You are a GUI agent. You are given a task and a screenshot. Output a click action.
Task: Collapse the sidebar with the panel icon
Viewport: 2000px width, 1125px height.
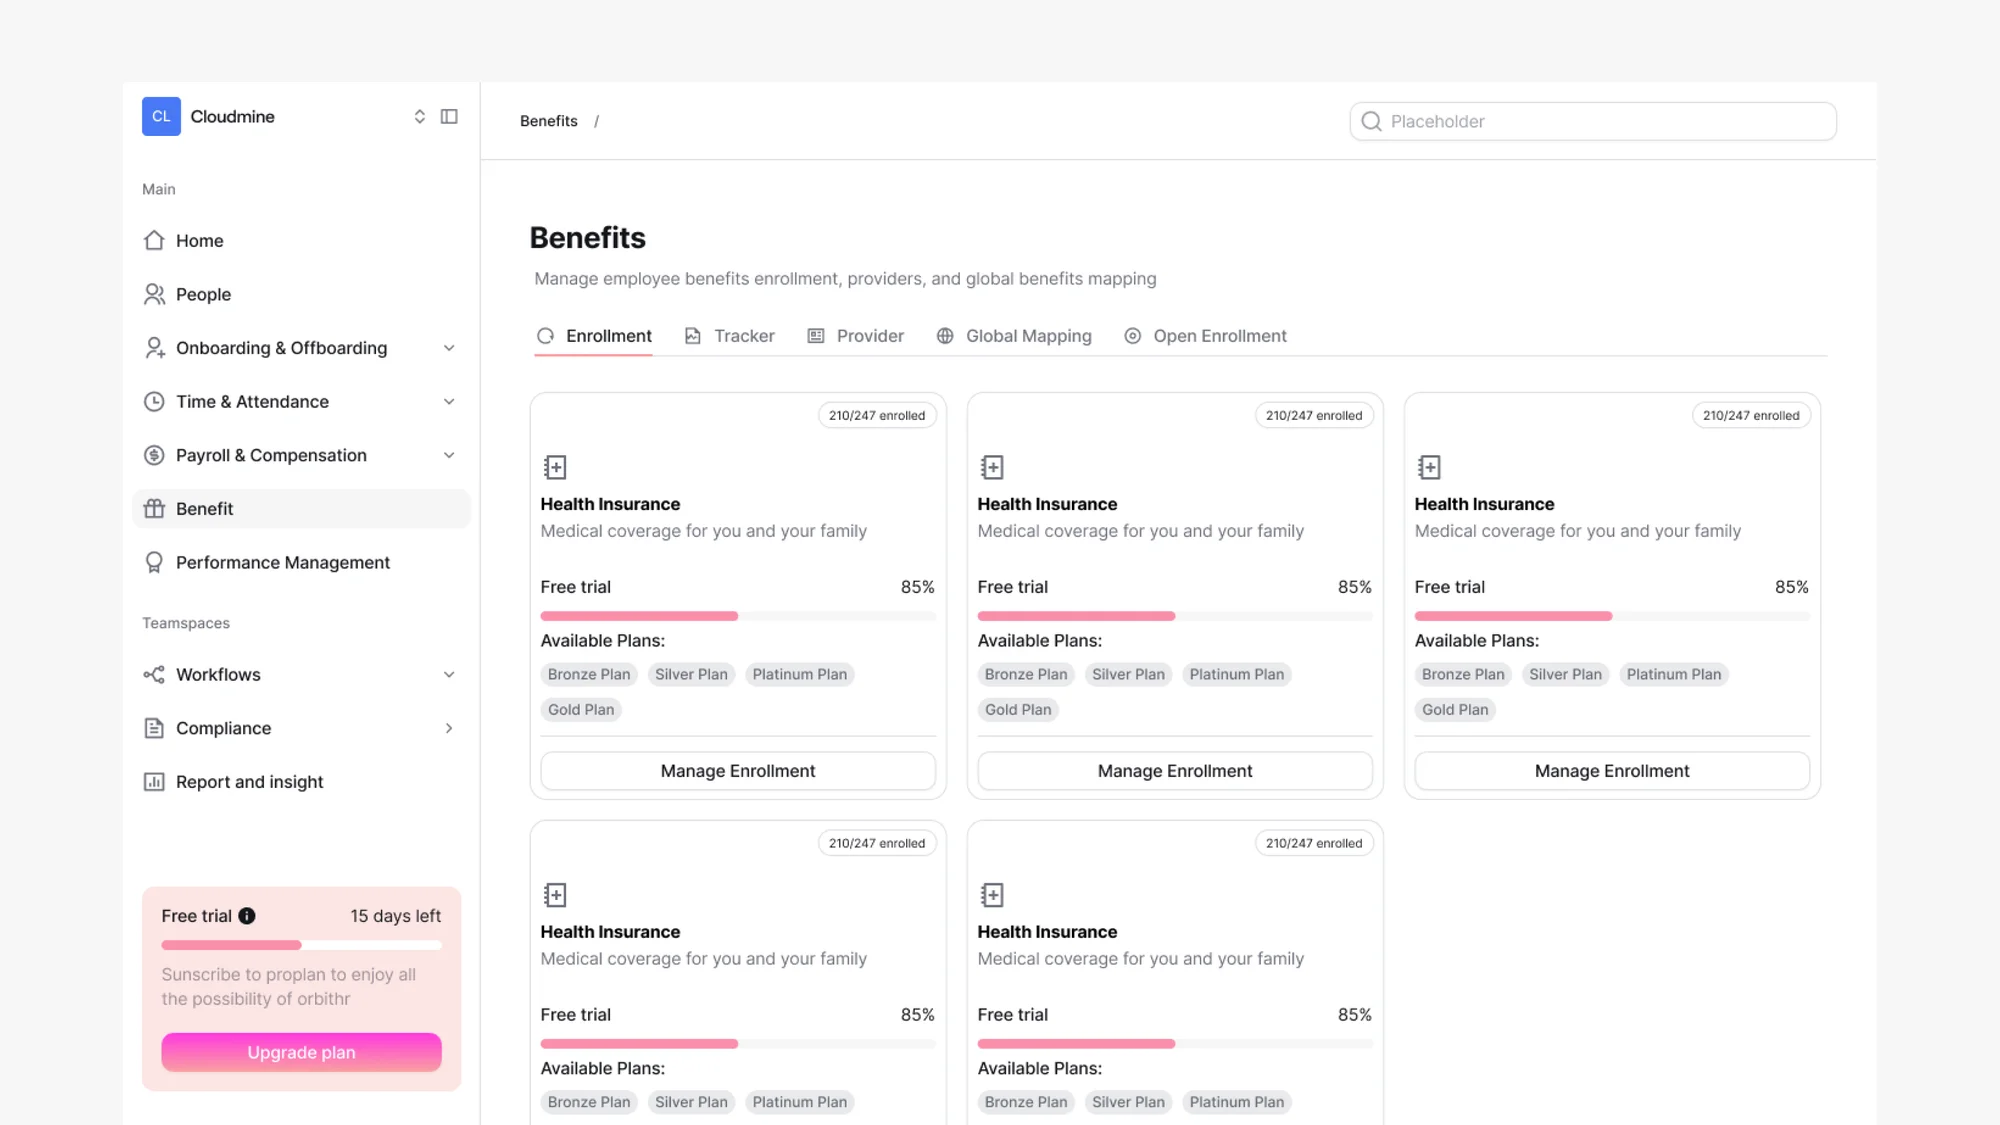point(449,117)
